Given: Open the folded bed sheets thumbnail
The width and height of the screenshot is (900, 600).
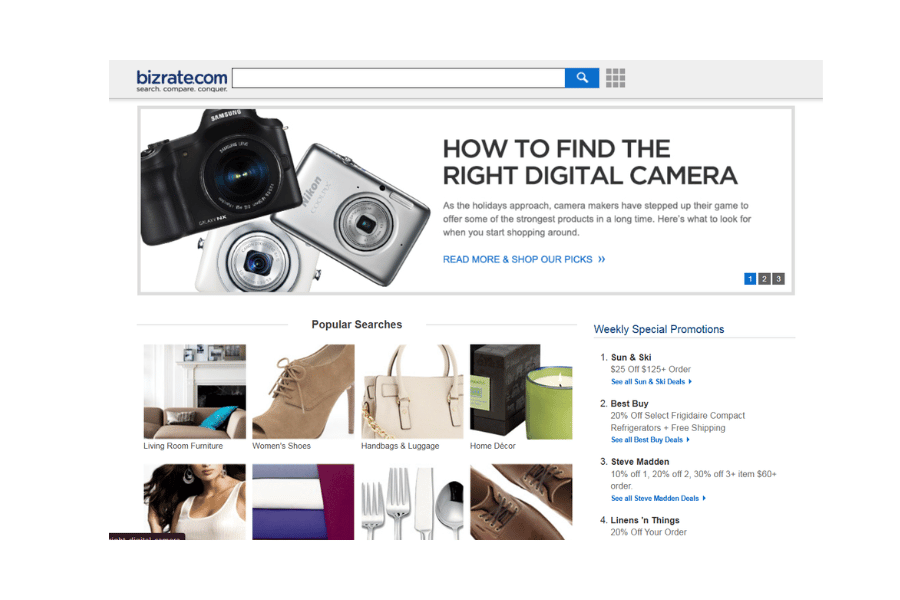Looking at the screenshot, I should coord(303,502).
